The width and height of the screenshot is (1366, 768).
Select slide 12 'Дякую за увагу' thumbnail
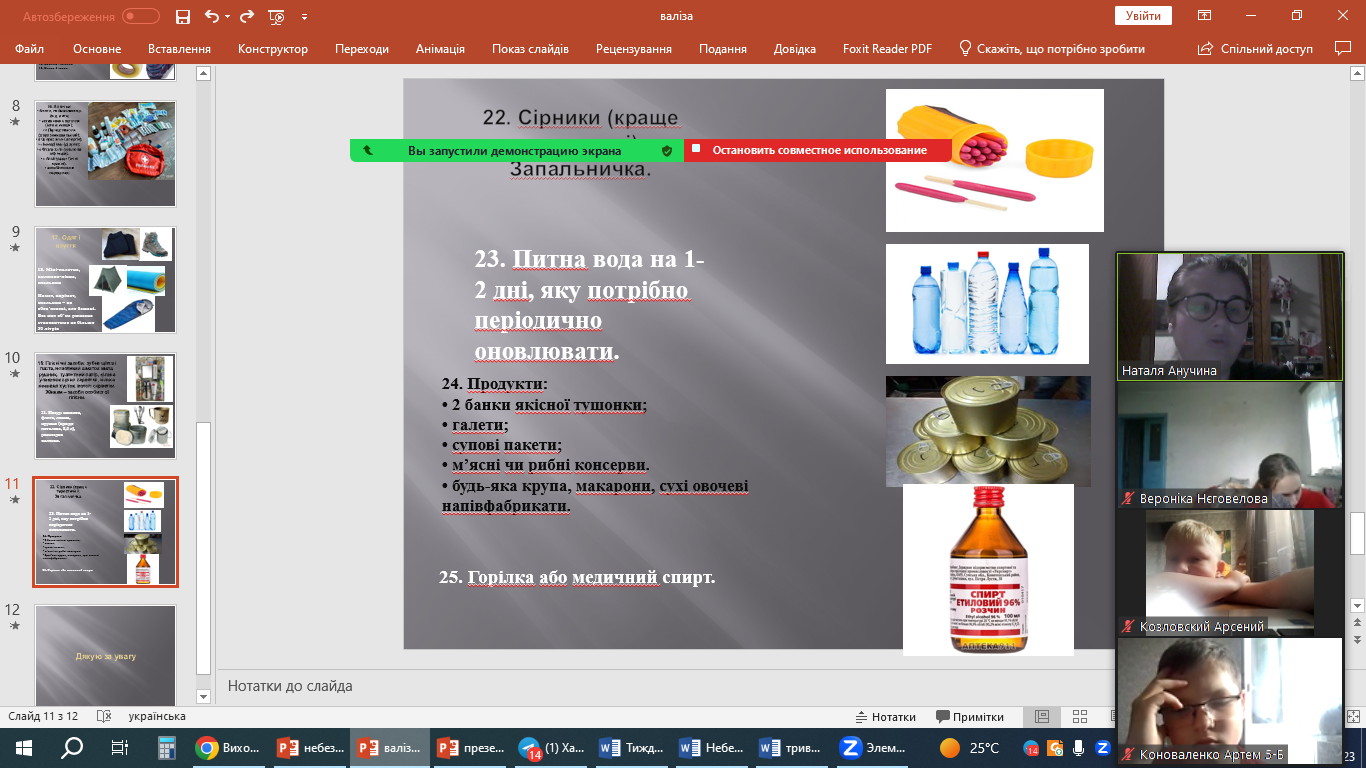[105, 656]
